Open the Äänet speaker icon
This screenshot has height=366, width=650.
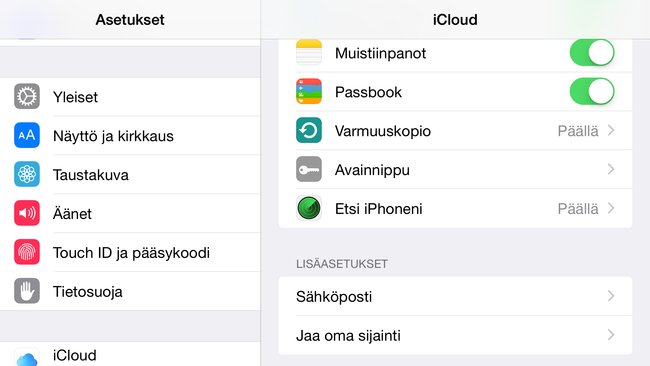click(27, 213)
